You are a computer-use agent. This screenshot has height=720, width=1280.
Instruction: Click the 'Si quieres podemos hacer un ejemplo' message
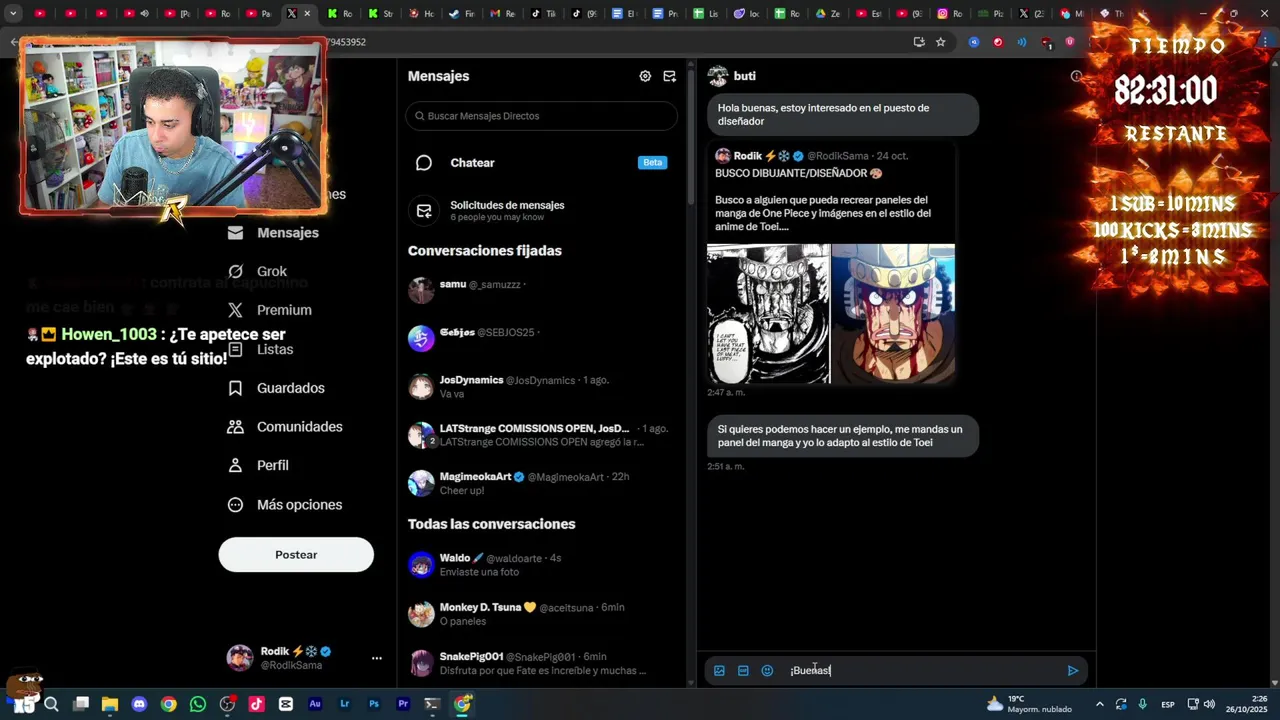click(842, 436)
